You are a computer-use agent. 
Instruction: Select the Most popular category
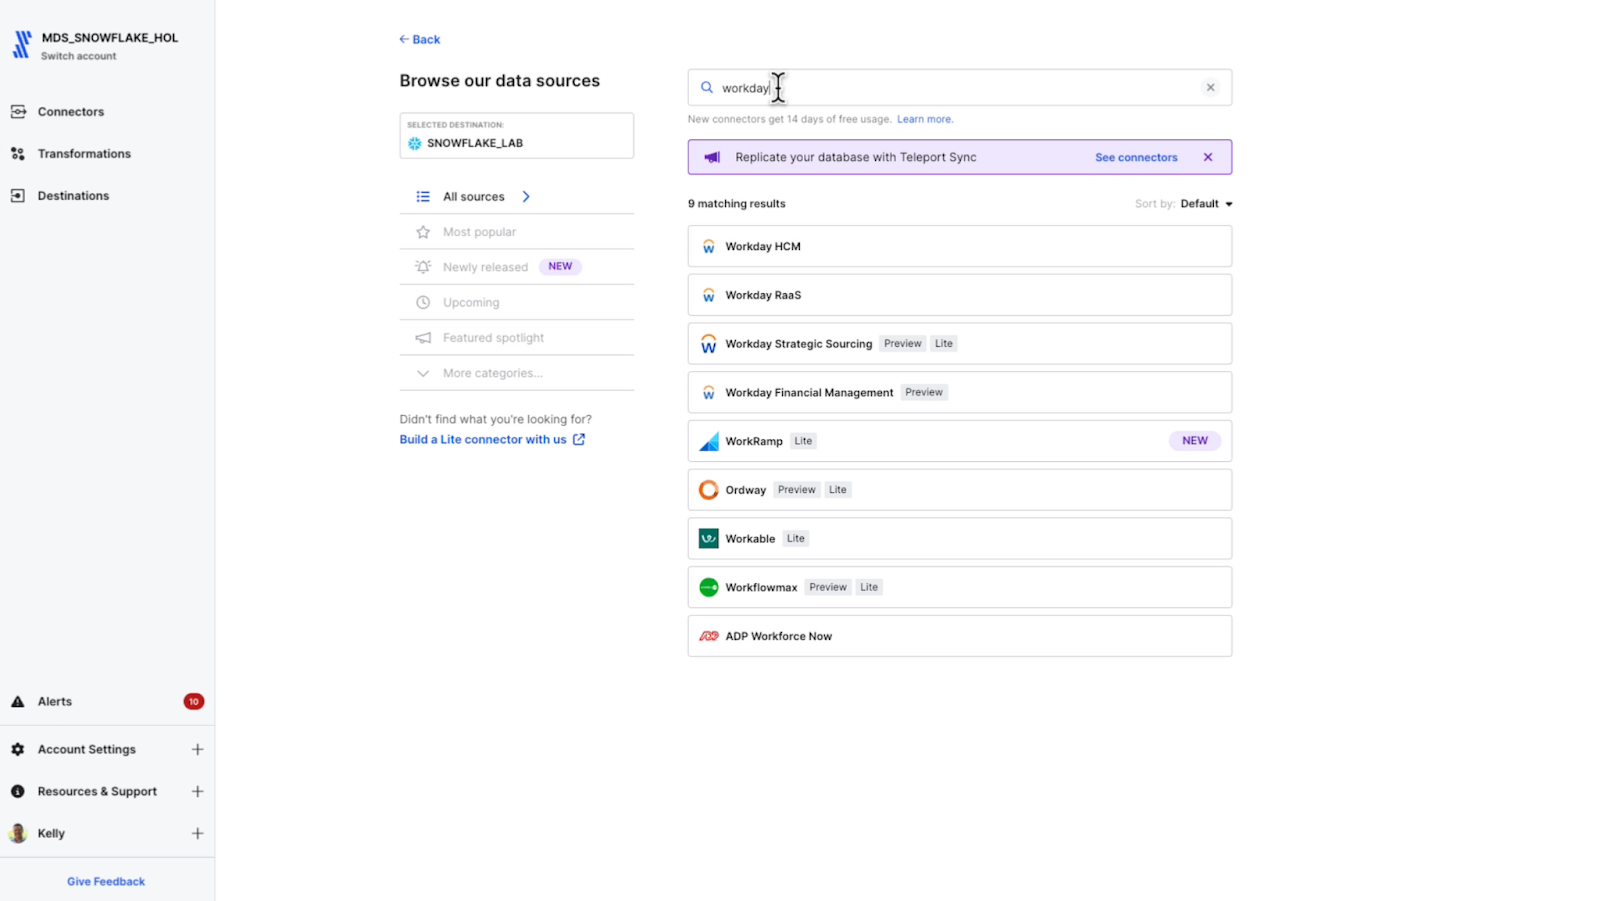pos(516,232)
